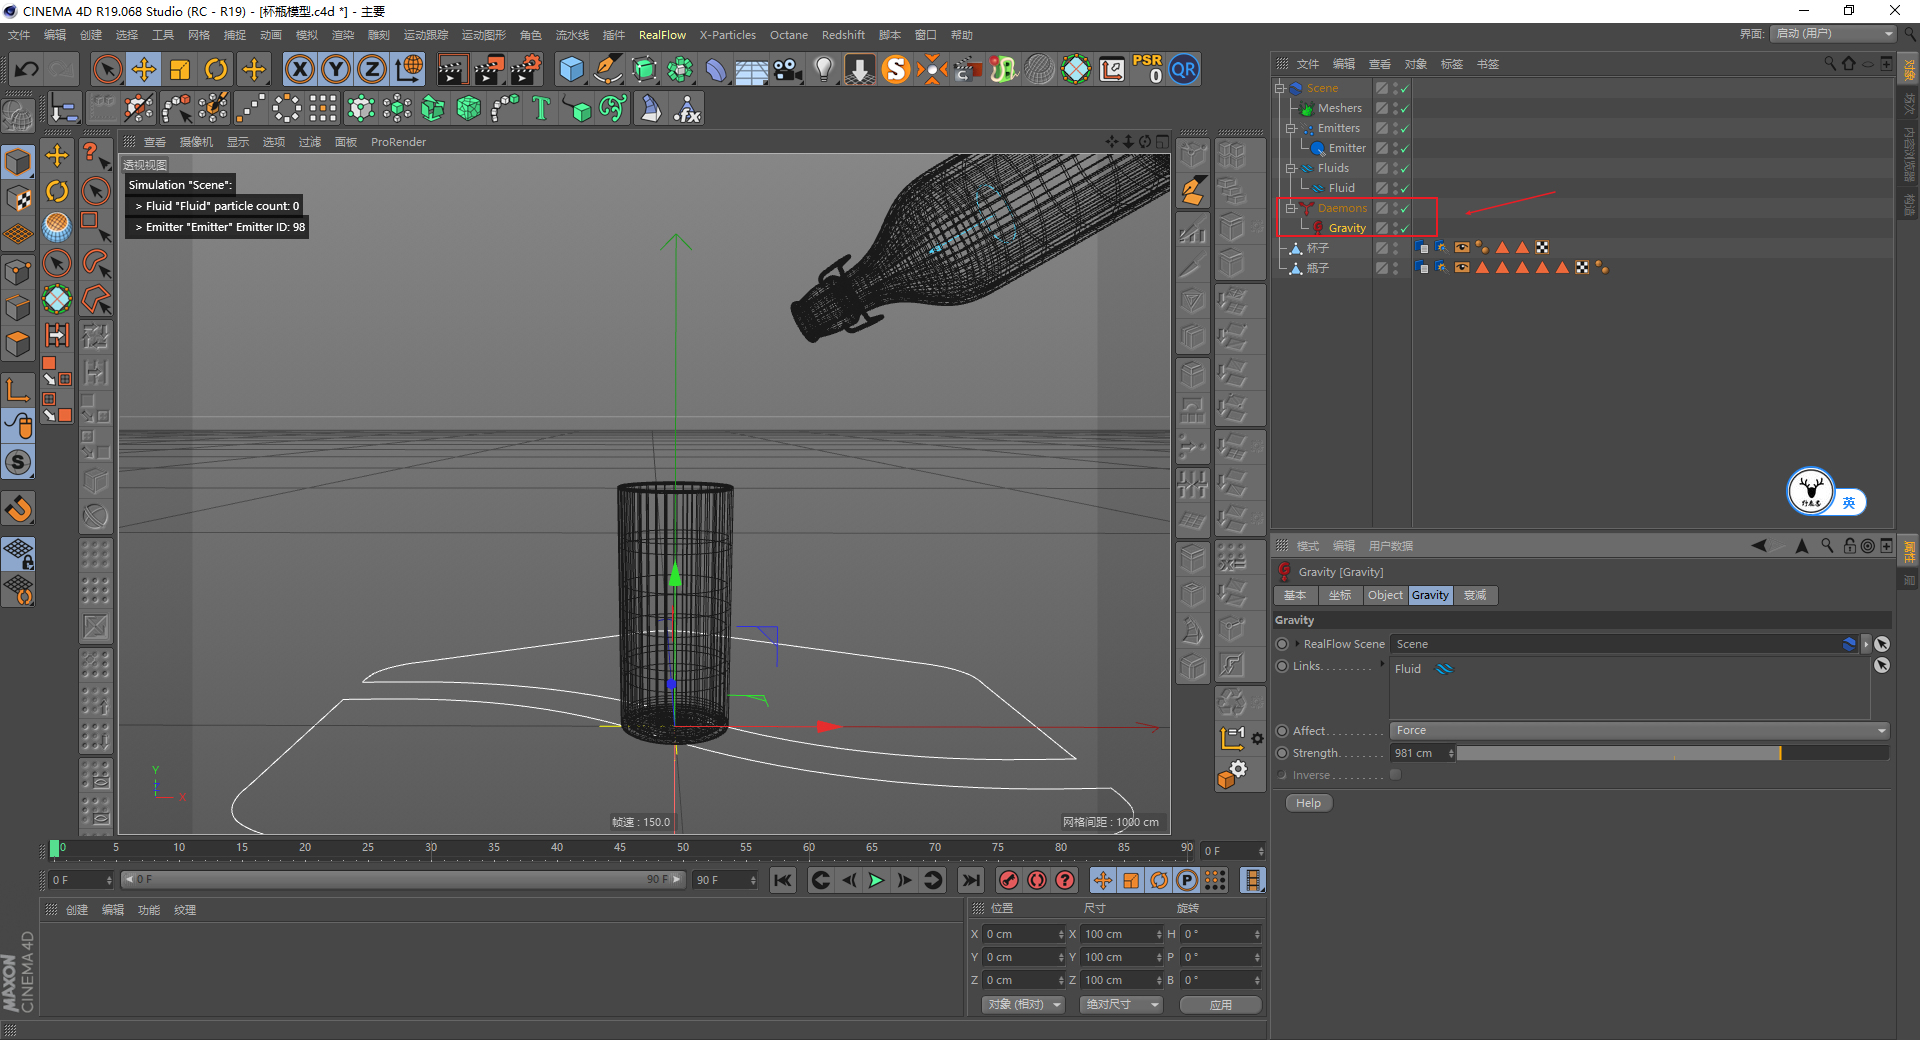Toggle Emitter object enabled checkmark
This screenshot has height=1040, width=1920.
click(1404, 149)
